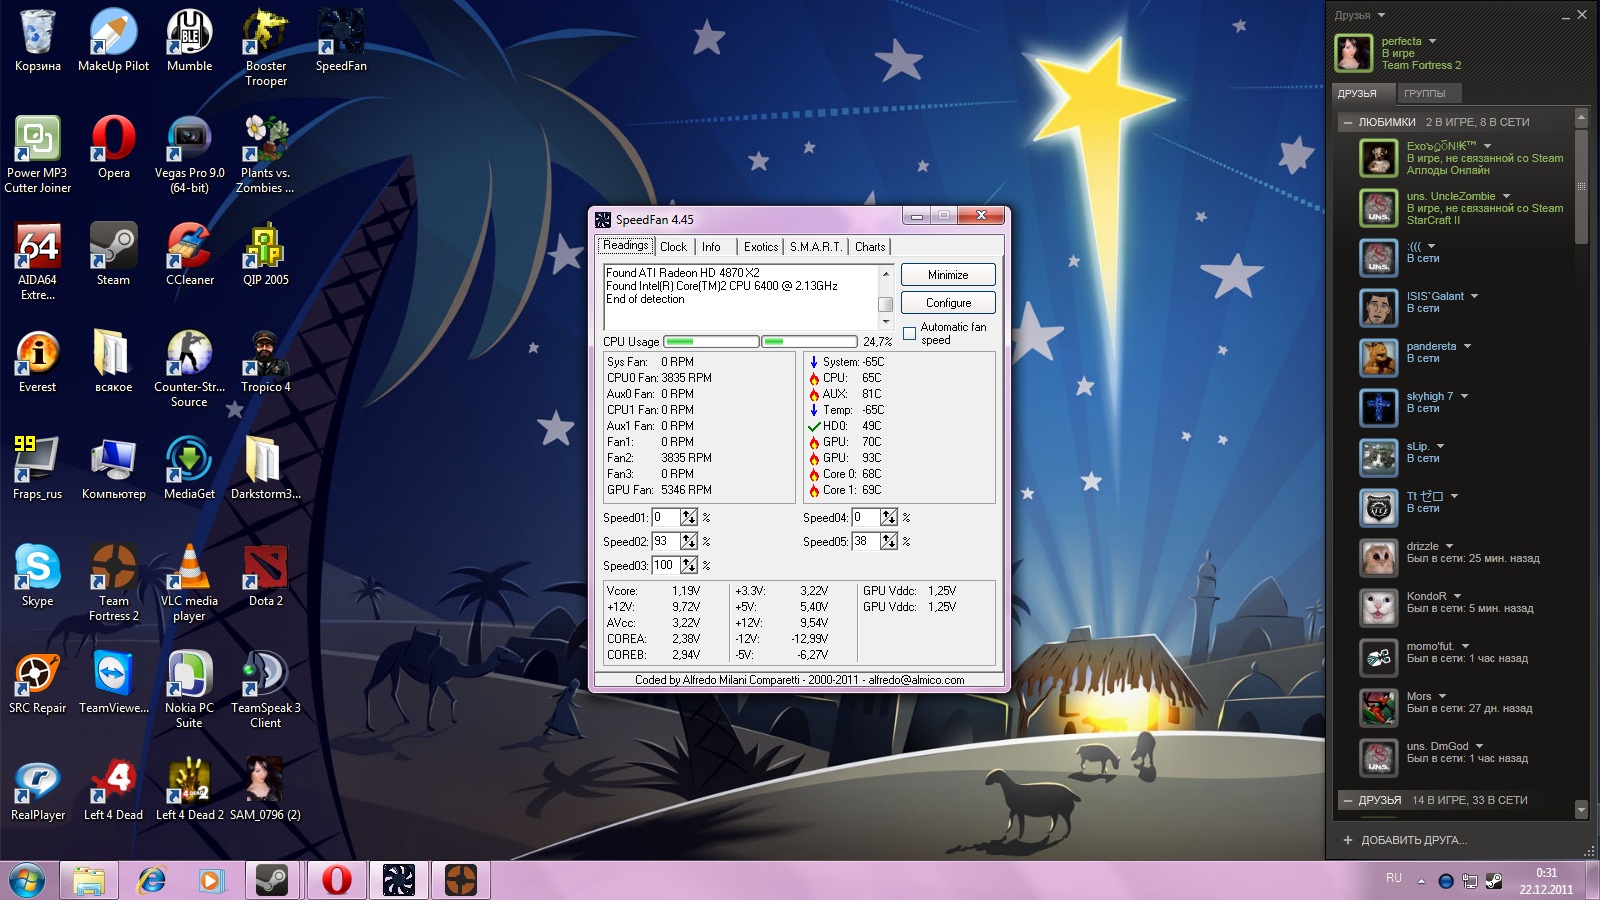Open the Info tab in SpeedFan
1600x900 pixels.
coord(711,247)
